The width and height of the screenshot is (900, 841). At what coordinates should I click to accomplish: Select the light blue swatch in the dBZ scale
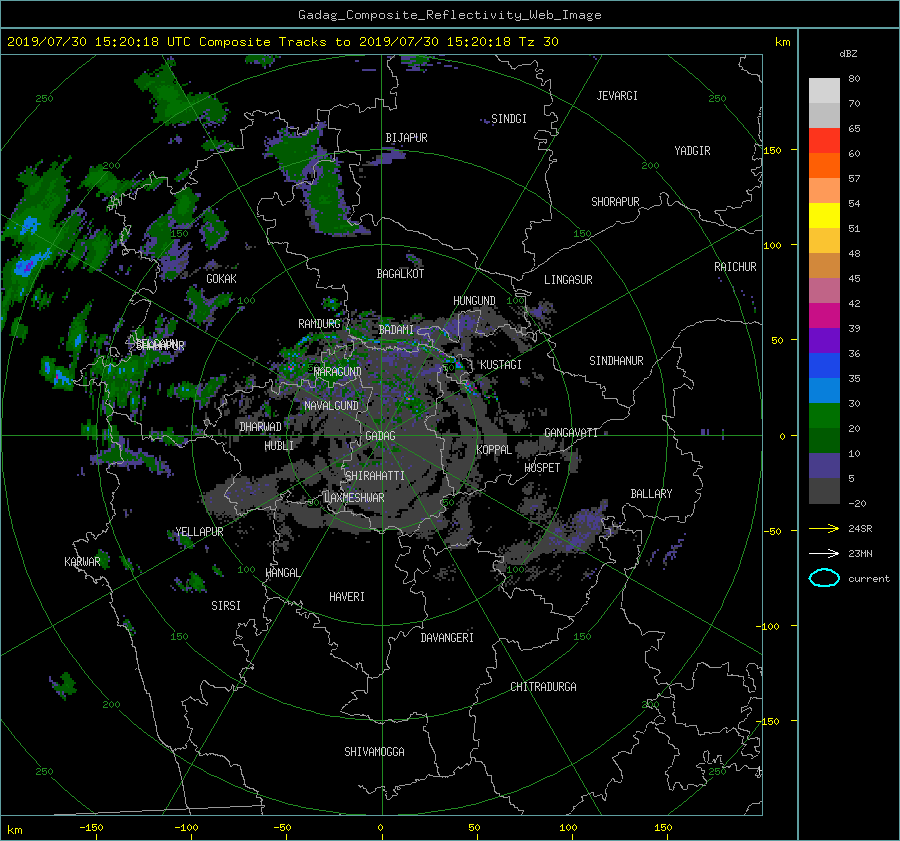[824, 390]
